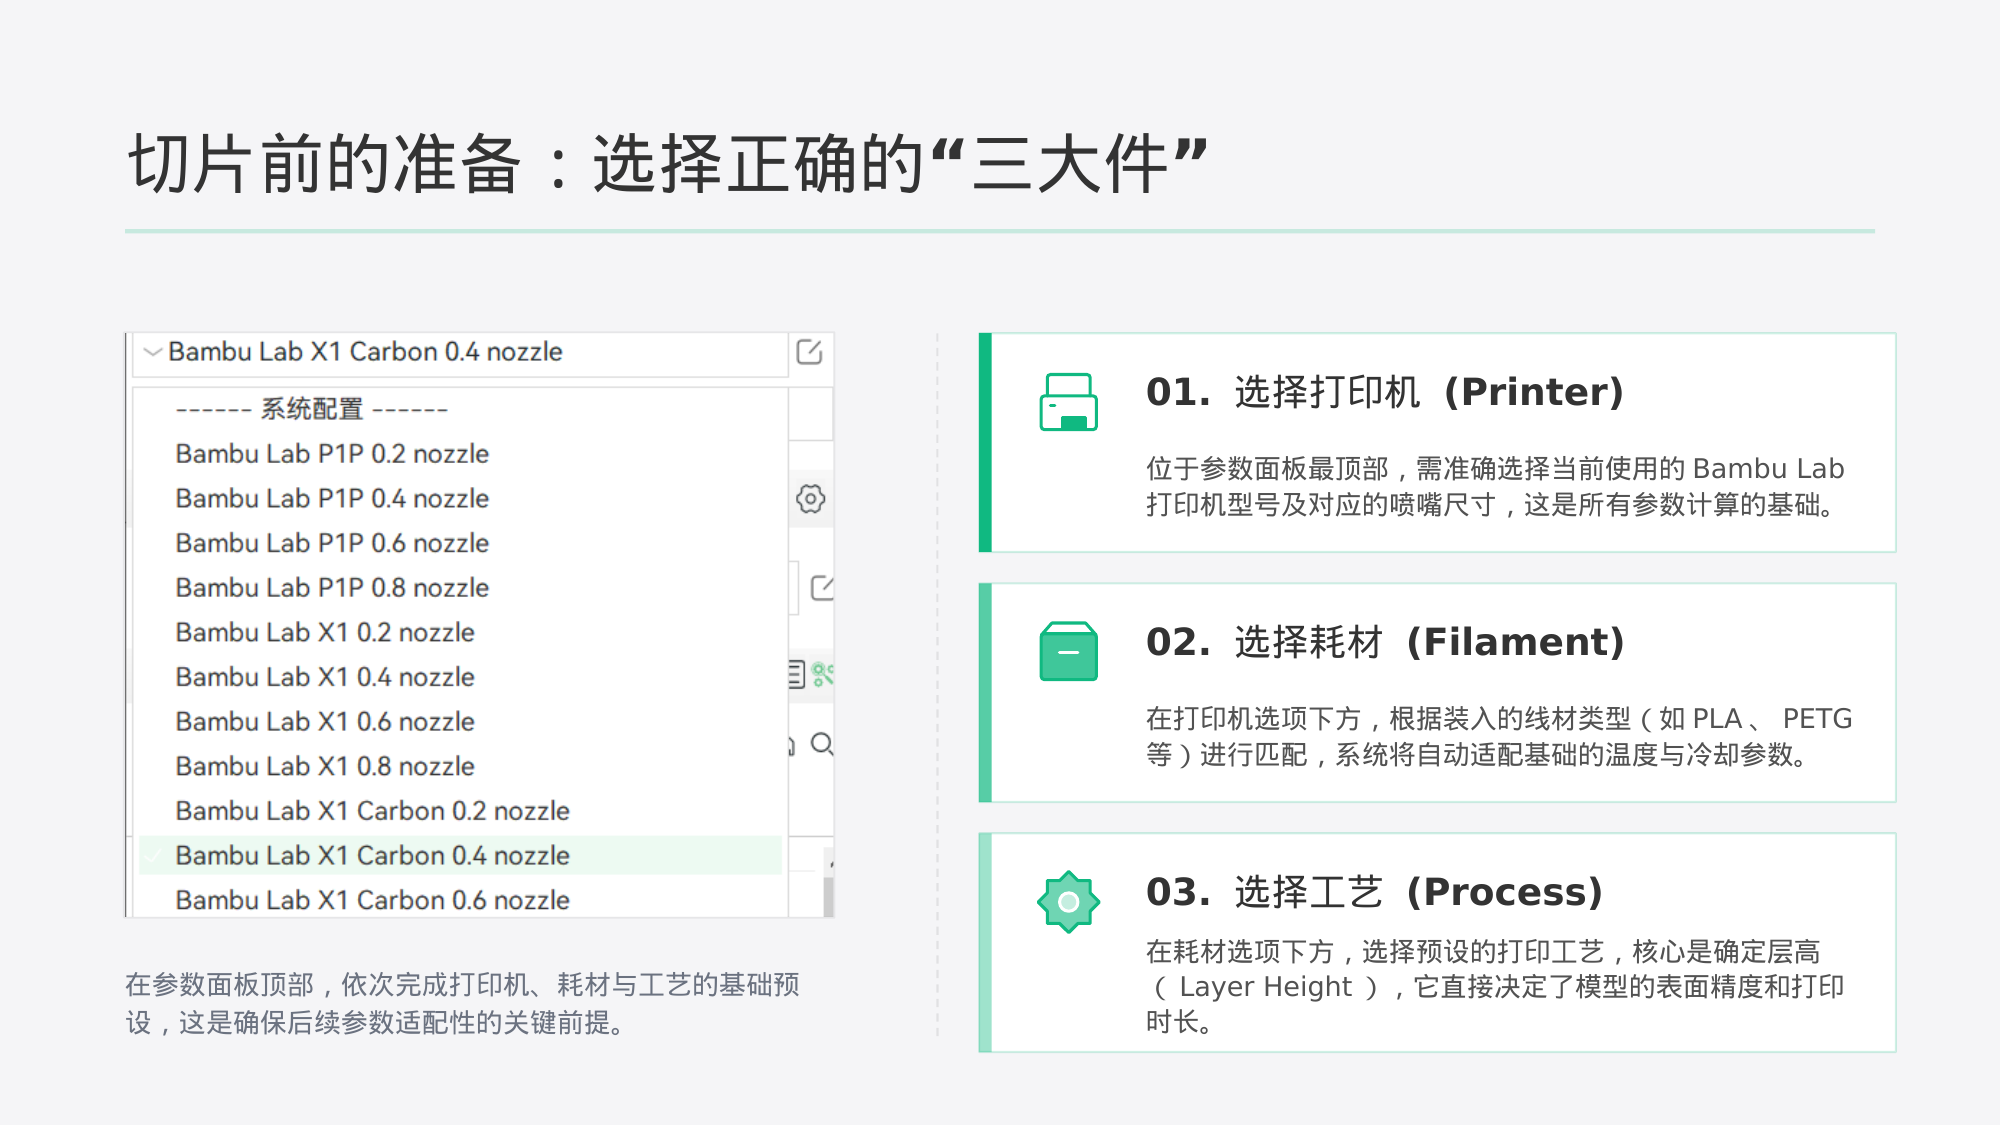The height and width of the screenshot is (1125, 2001).
Task: Click the green printer icon on card 01
Action: point(1068,401)
